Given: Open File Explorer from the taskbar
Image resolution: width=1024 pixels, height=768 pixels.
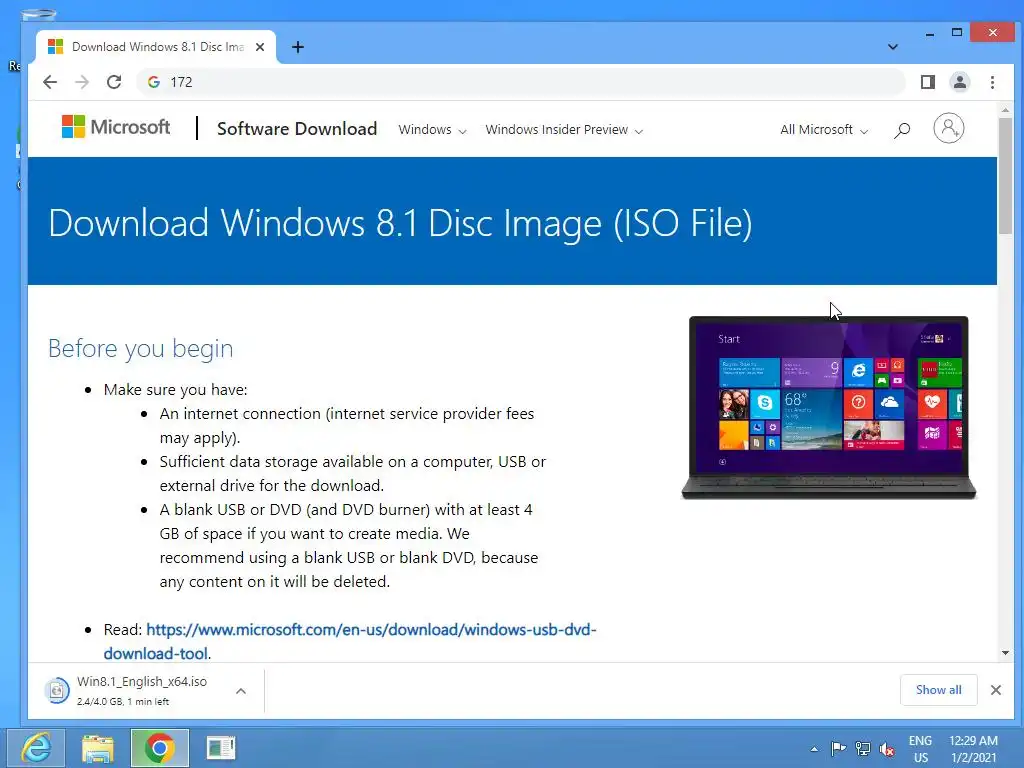Looking at the screenshot, I should (x=98, y=748).
